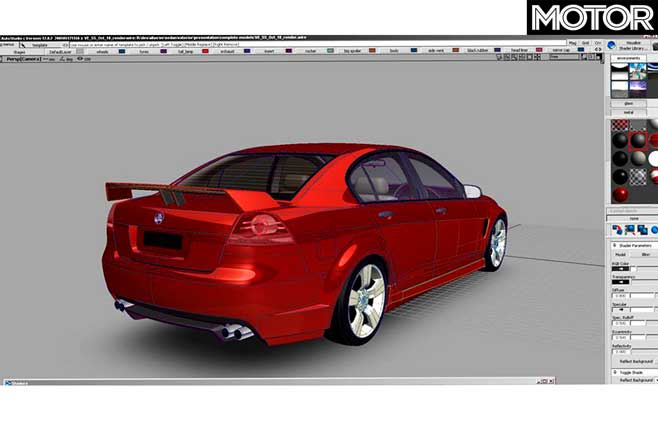Click the red tail_lamp layer color swatch
Image resolution: width=658 pixels, height=439 pixels.
(x=205, y=51)
